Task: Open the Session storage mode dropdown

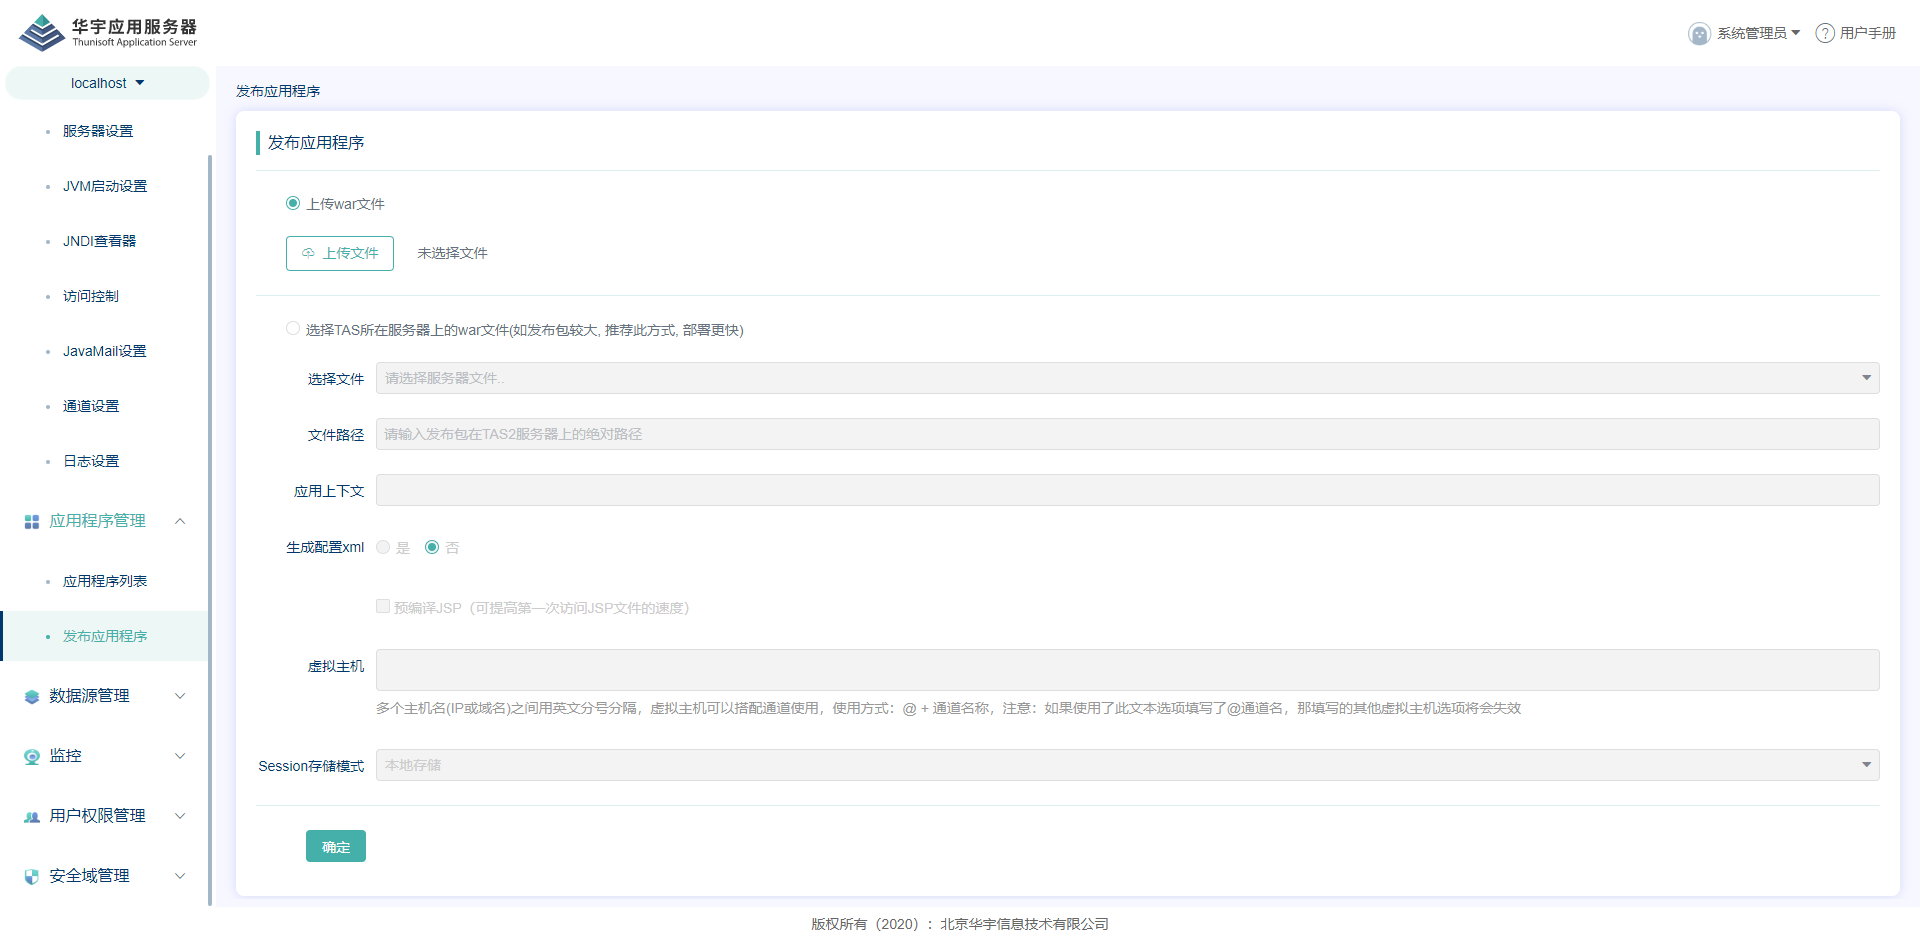Action: pyautogui.click(x=1127, y=765)
